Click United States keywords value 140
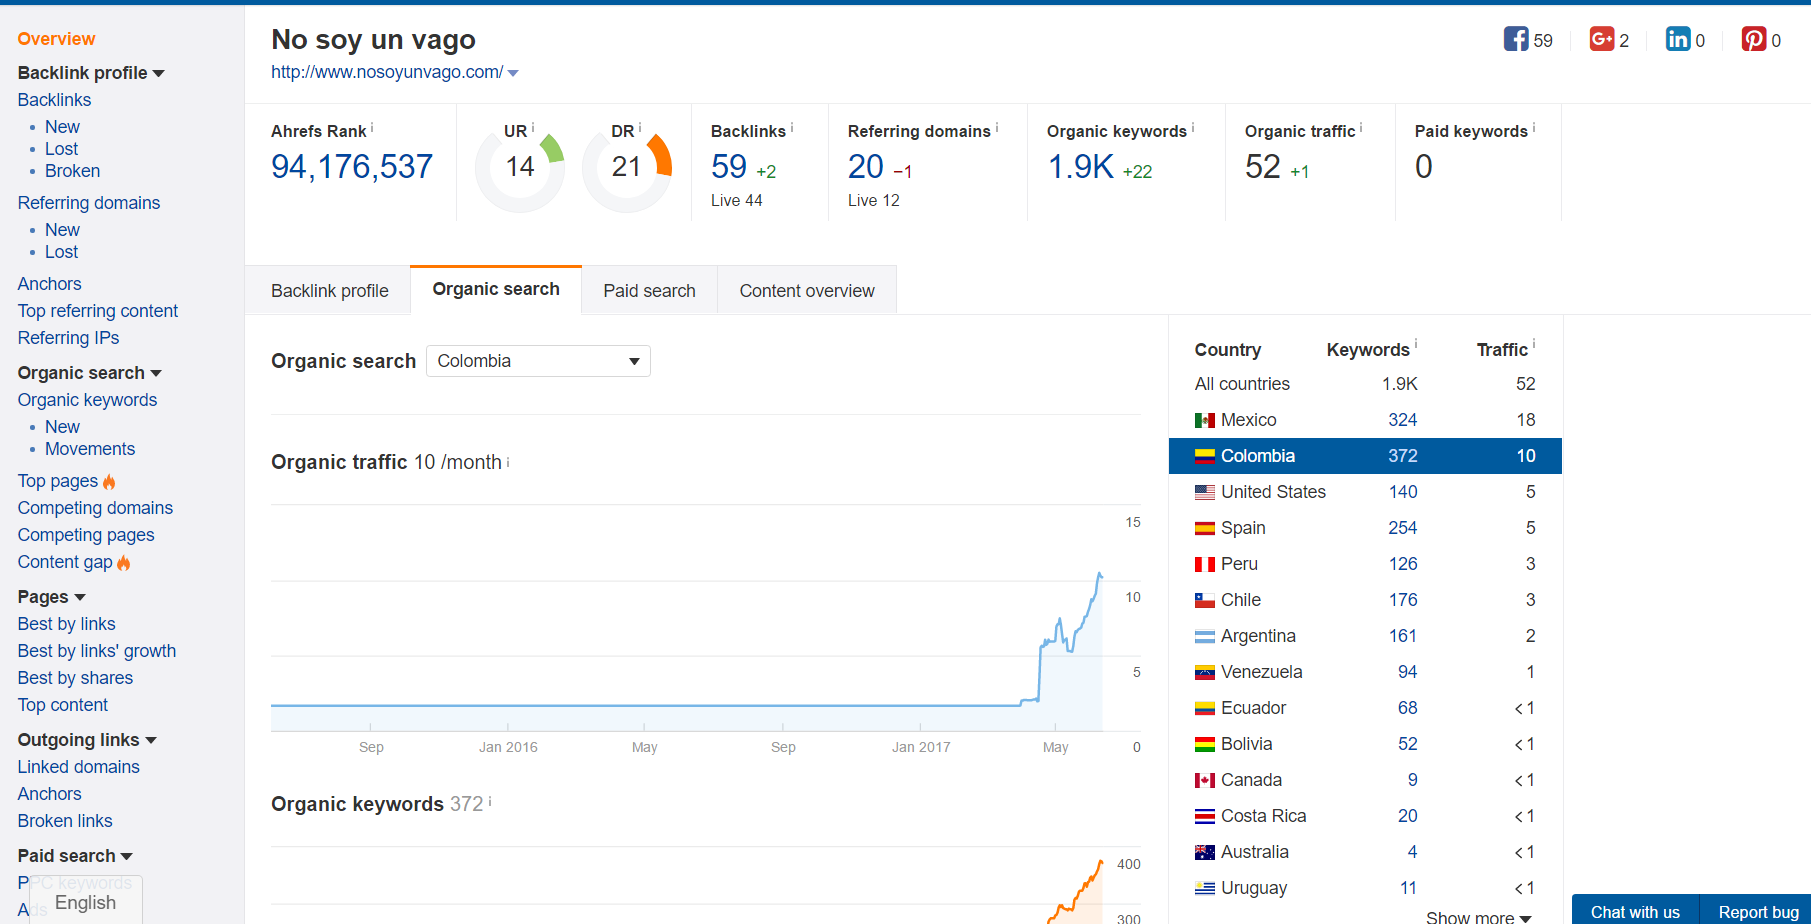This screenshot has width=1811, height=924. coord(1403,492)
